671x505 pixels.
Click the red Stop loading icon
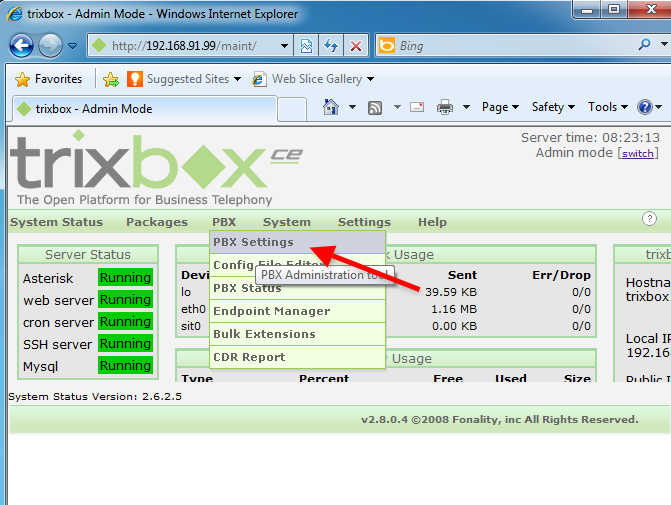pyautogui.click(x=356, y=45)
